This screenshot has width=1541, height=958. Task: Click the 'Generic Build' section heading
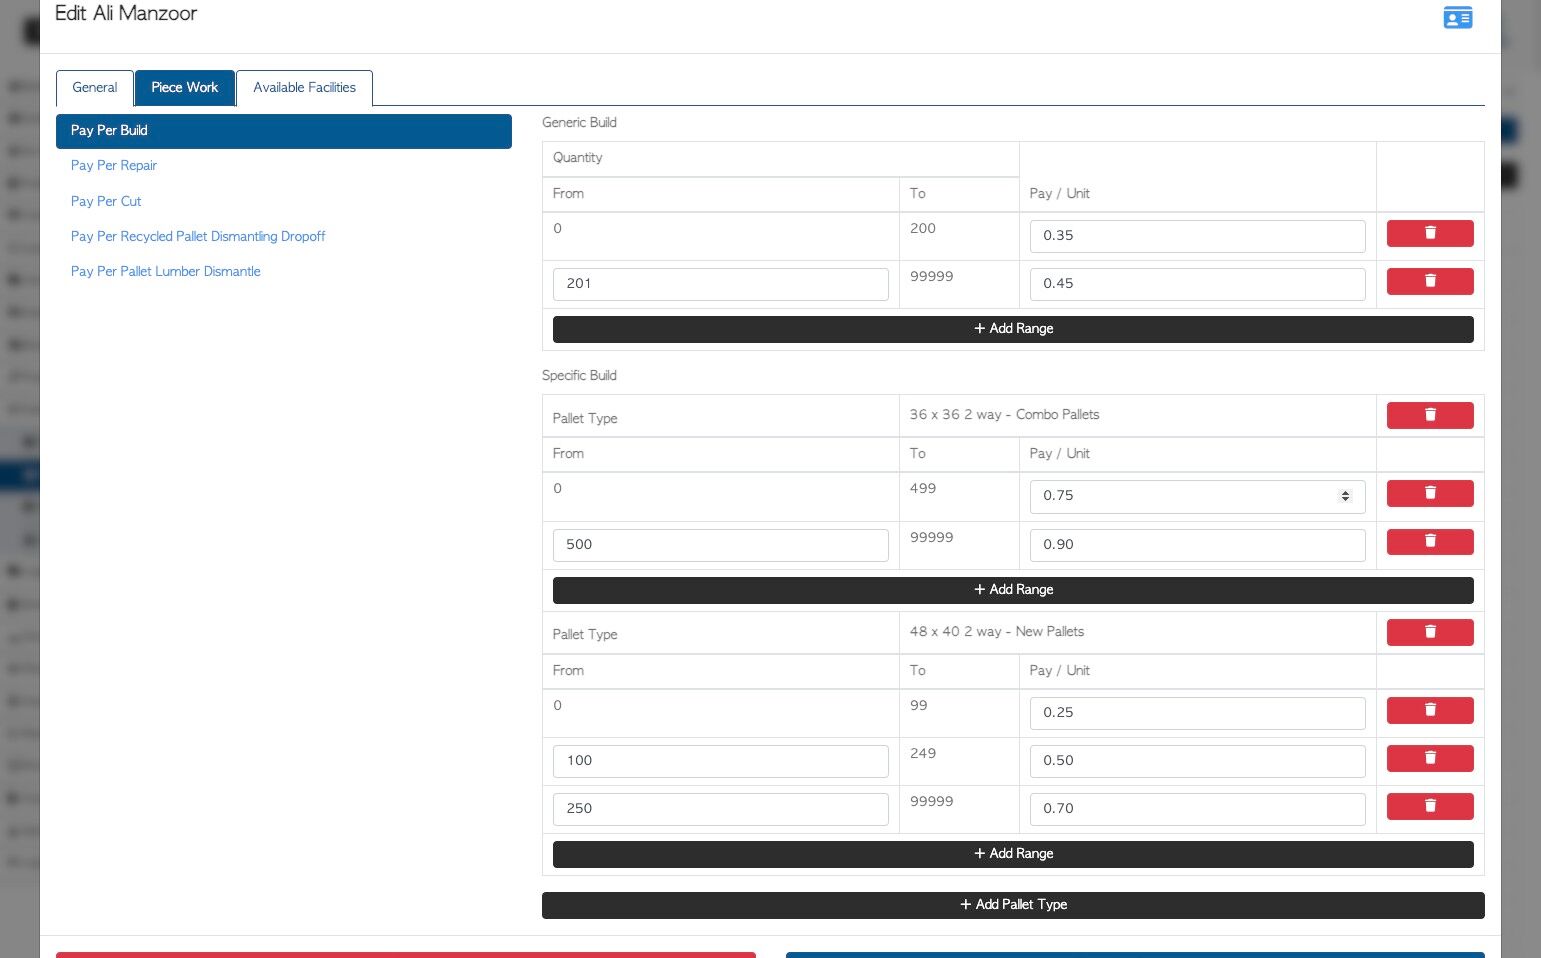tap(579, 123)
